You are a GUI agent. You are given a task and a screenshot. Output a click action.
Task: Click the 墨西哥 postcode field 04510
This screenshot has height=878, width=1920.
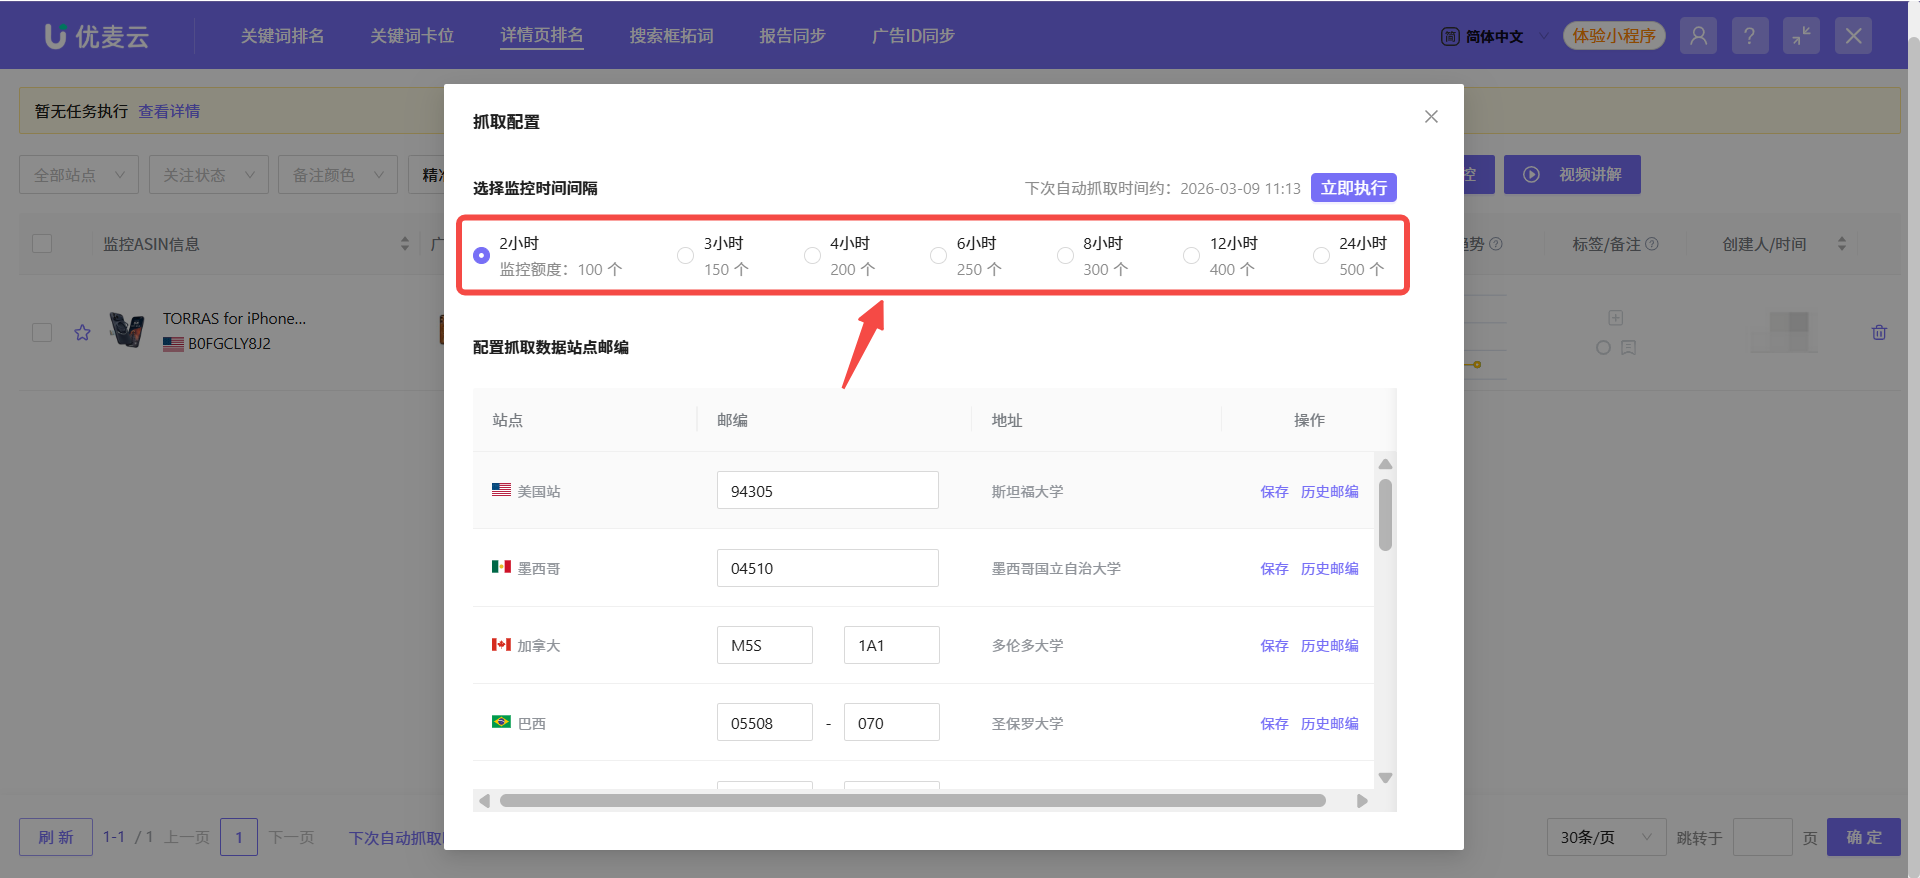coord(828,568)
